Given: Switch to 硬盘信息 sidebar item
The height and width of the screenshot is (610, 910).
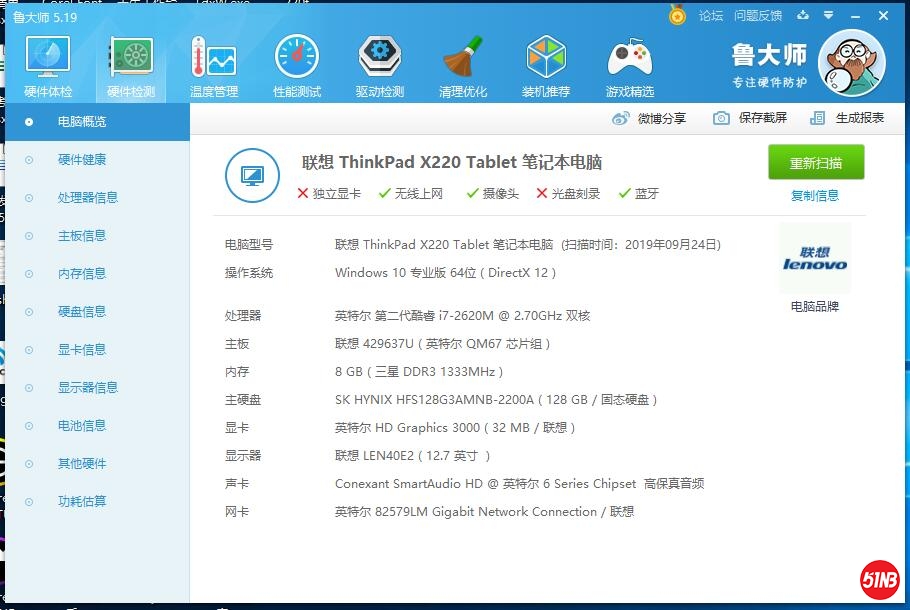Looking at the screenshot, I should tap(81, 312).
